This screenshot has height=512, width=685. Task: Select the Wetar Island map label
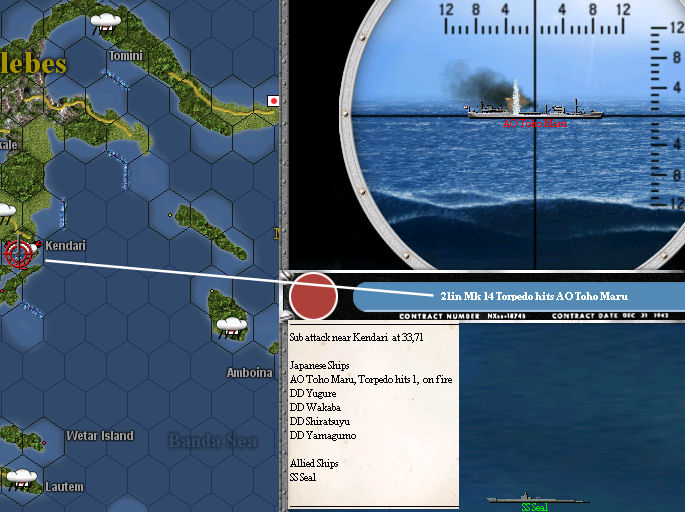(100, 436)
